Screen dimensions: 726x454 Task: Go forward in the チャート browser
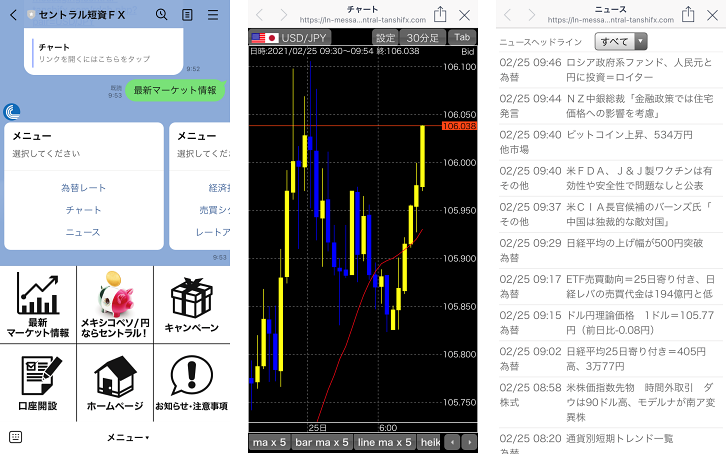283,15
